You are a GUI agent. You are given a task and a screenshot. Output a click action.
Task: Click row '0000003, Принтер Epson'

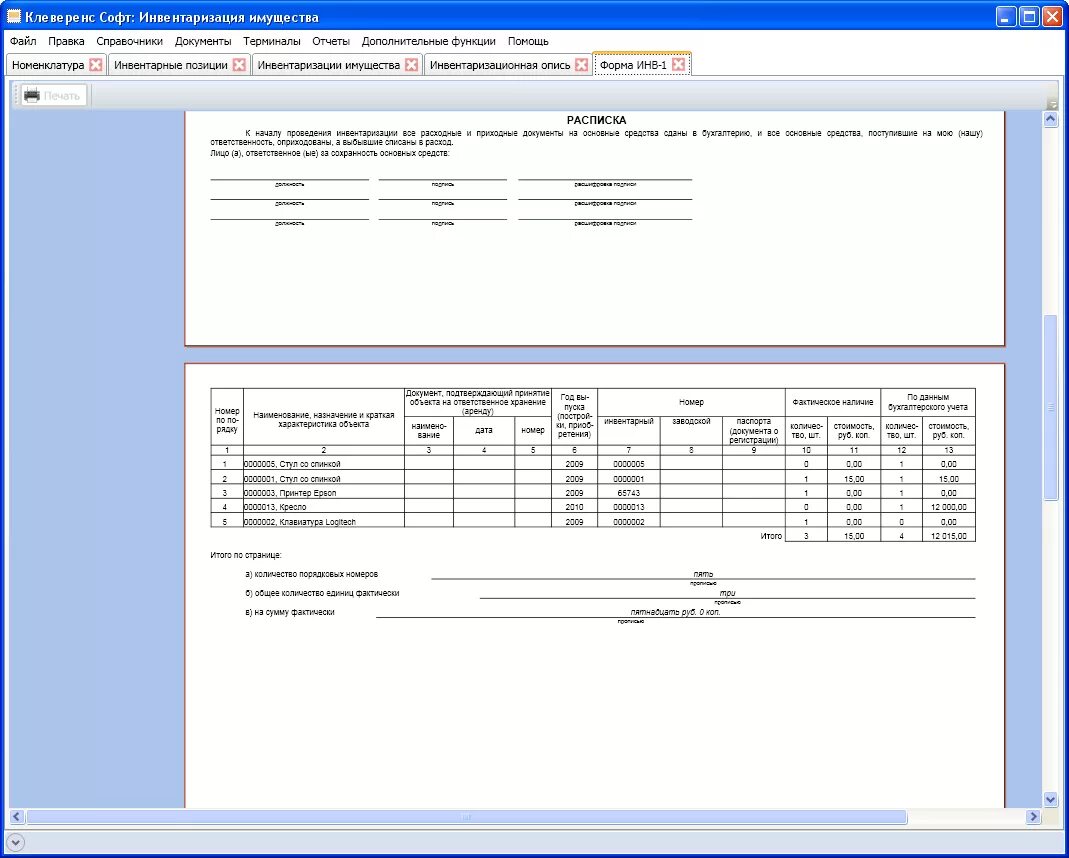(x=592, y=493)
